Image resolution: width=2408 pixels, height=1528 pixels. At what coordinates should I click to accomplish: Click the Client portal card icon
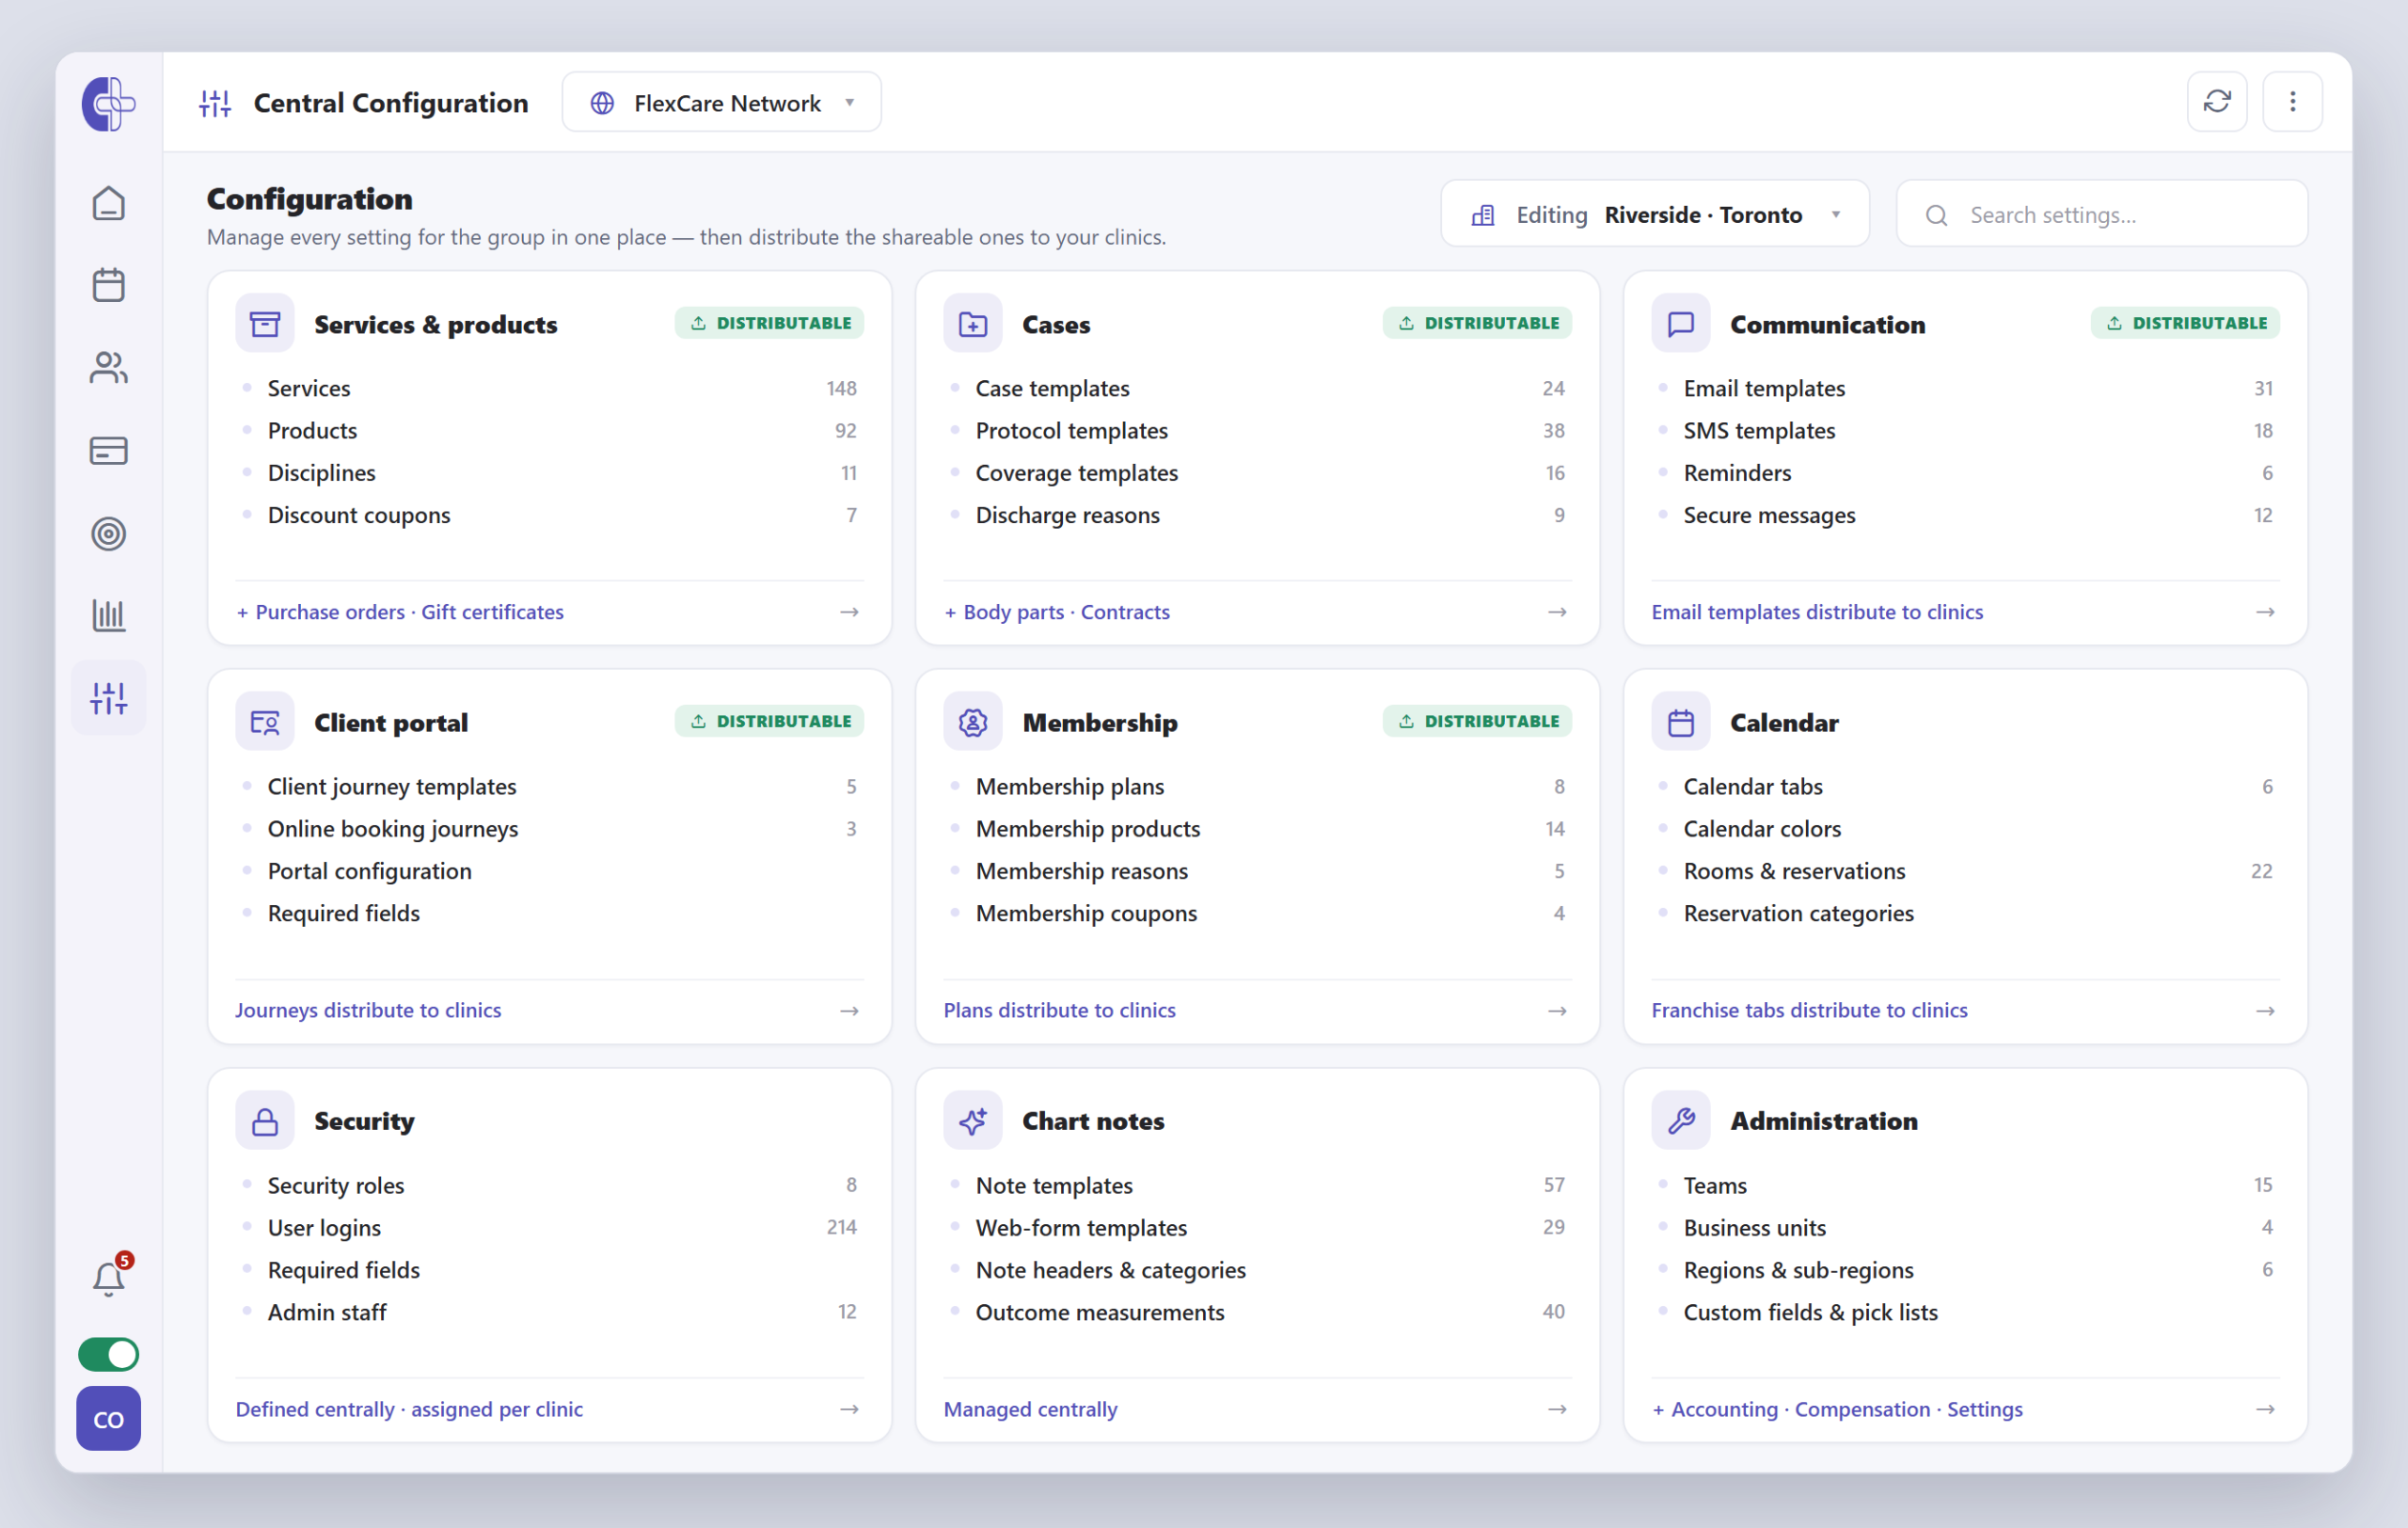pos(265,722)
